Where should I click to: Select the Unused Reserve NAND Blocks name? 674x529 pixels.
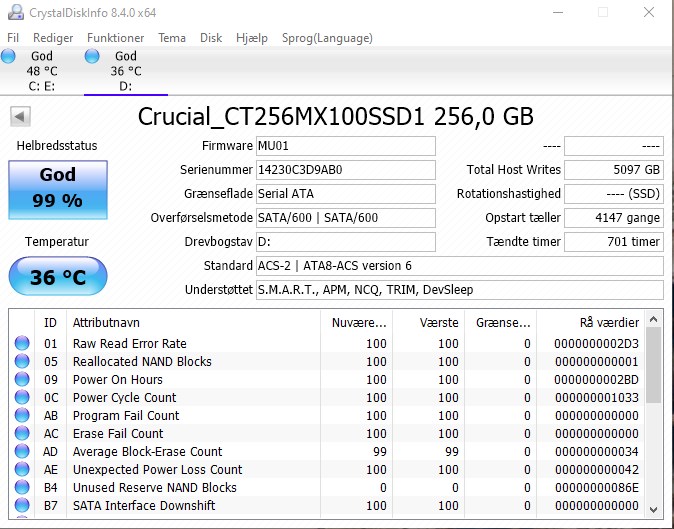click(154, 488)
